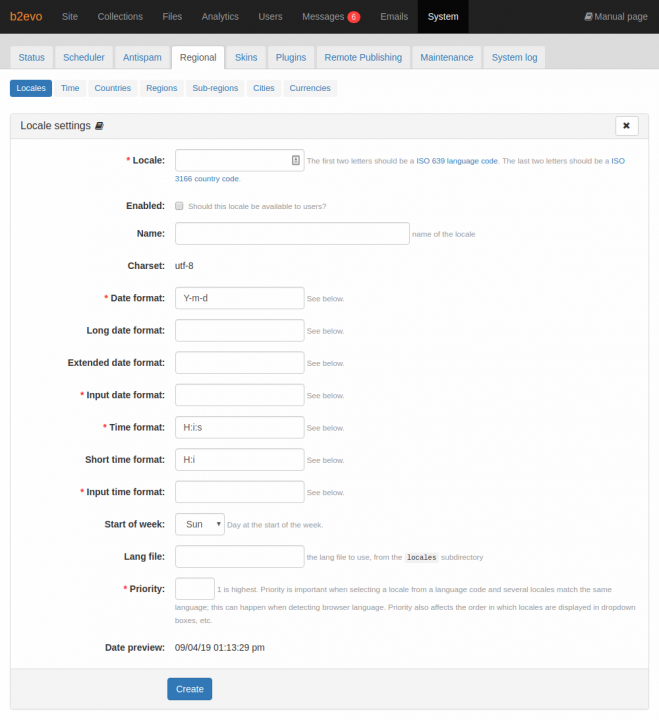The height and width of the screenshot is (720, 659).
Task: Click the Short time format field
Action: click(240, 460)
